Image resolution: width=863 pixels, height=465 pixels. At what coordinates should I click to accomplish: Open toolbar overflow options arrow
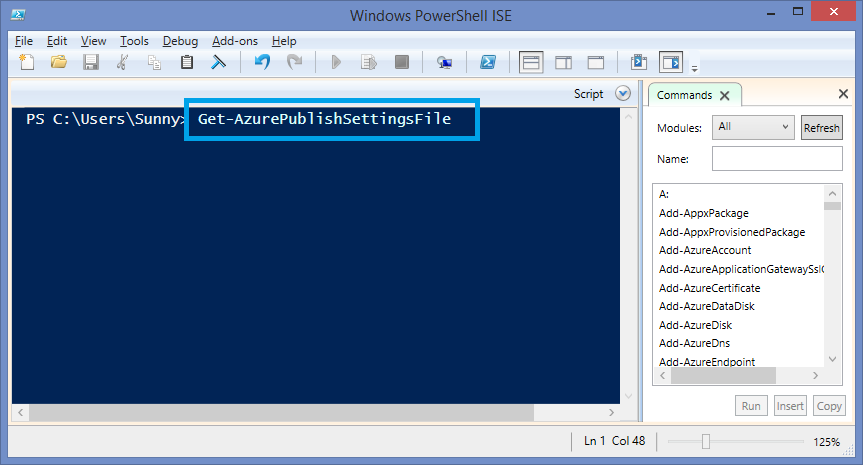[x=695, y=69]
